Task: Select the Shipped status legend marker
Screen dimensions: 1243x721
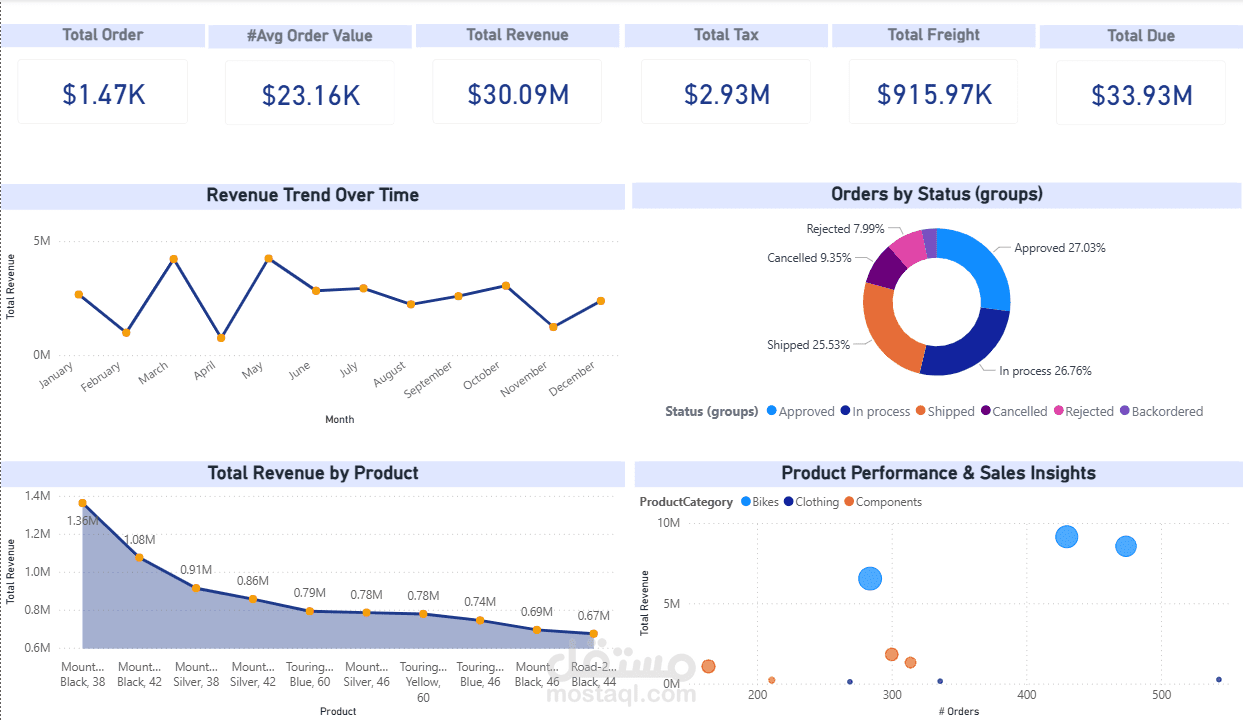Action: click(x=923, y=411)
